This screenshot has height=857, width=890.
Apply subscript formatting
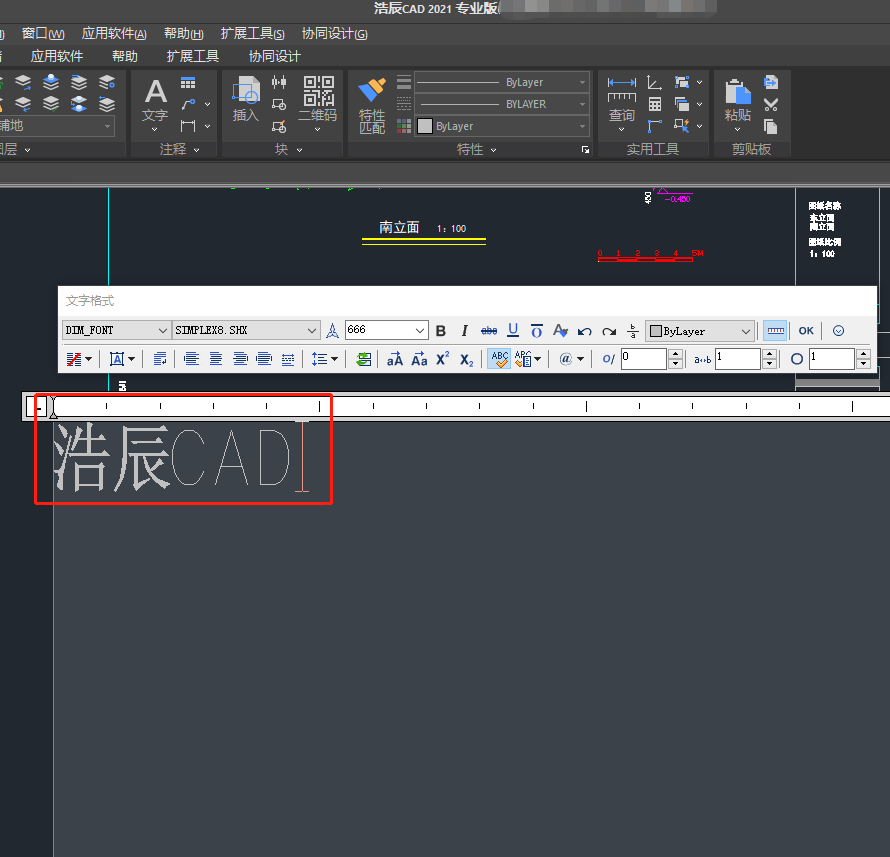(467, 360)
